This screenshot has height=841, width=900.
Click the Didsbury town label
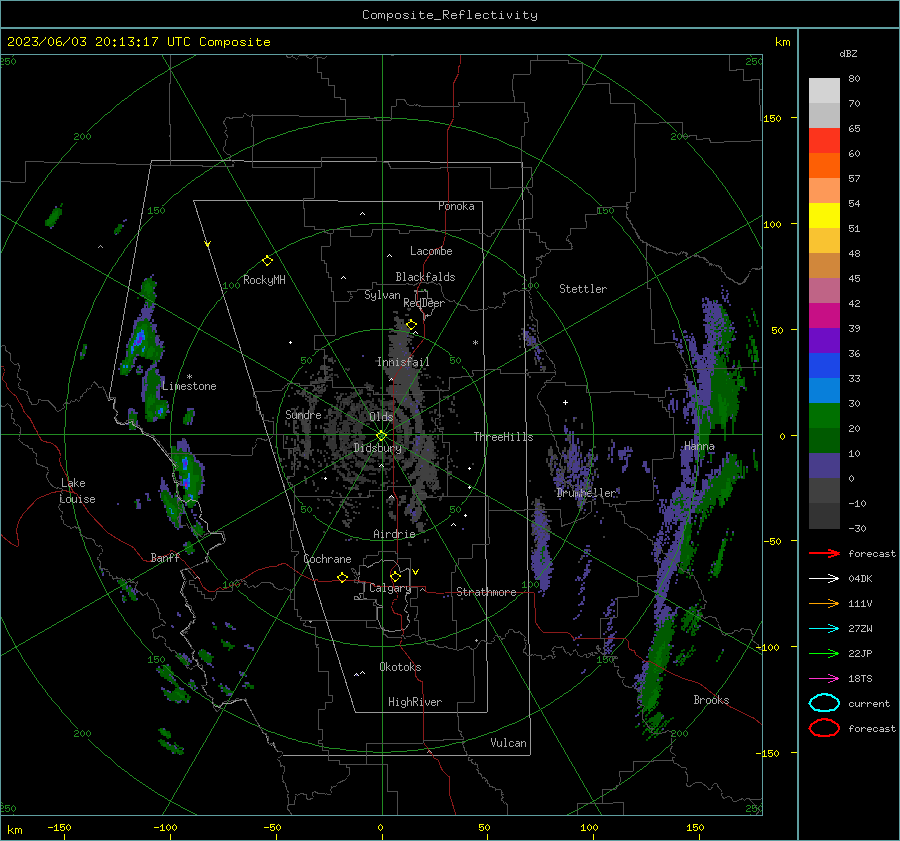[377, 448]
